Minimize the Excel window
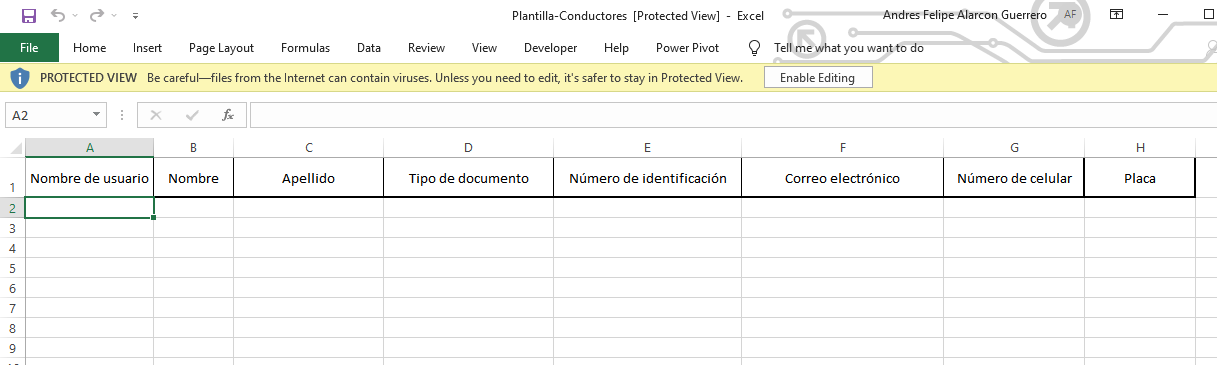This screenshot has height=365, width=1217. pyautogui.click(x=1162, y=15)
